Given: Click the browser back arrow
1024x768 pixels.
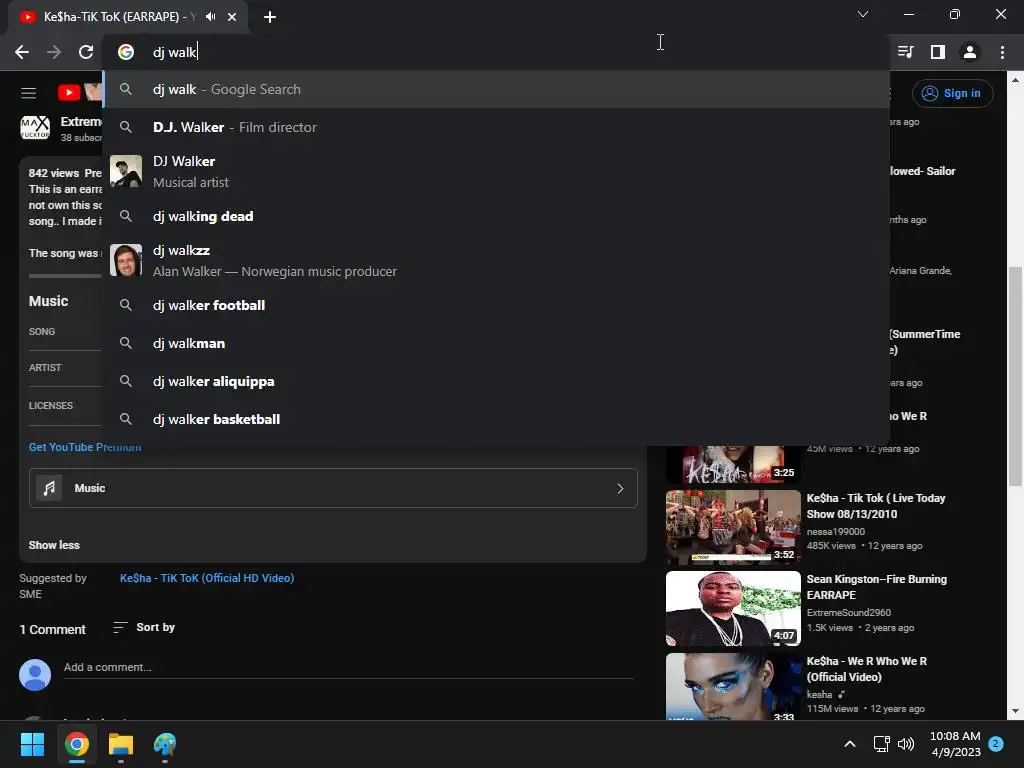Looking at the screenshot, I should click(x=22, y=52).
